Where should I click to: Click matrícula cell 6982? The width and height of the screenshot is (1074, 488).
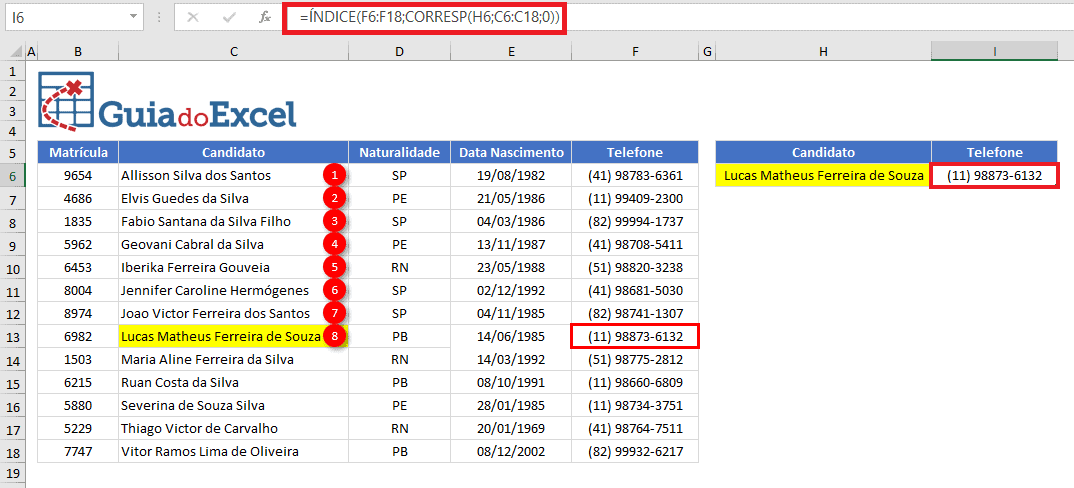pos(78,337)
